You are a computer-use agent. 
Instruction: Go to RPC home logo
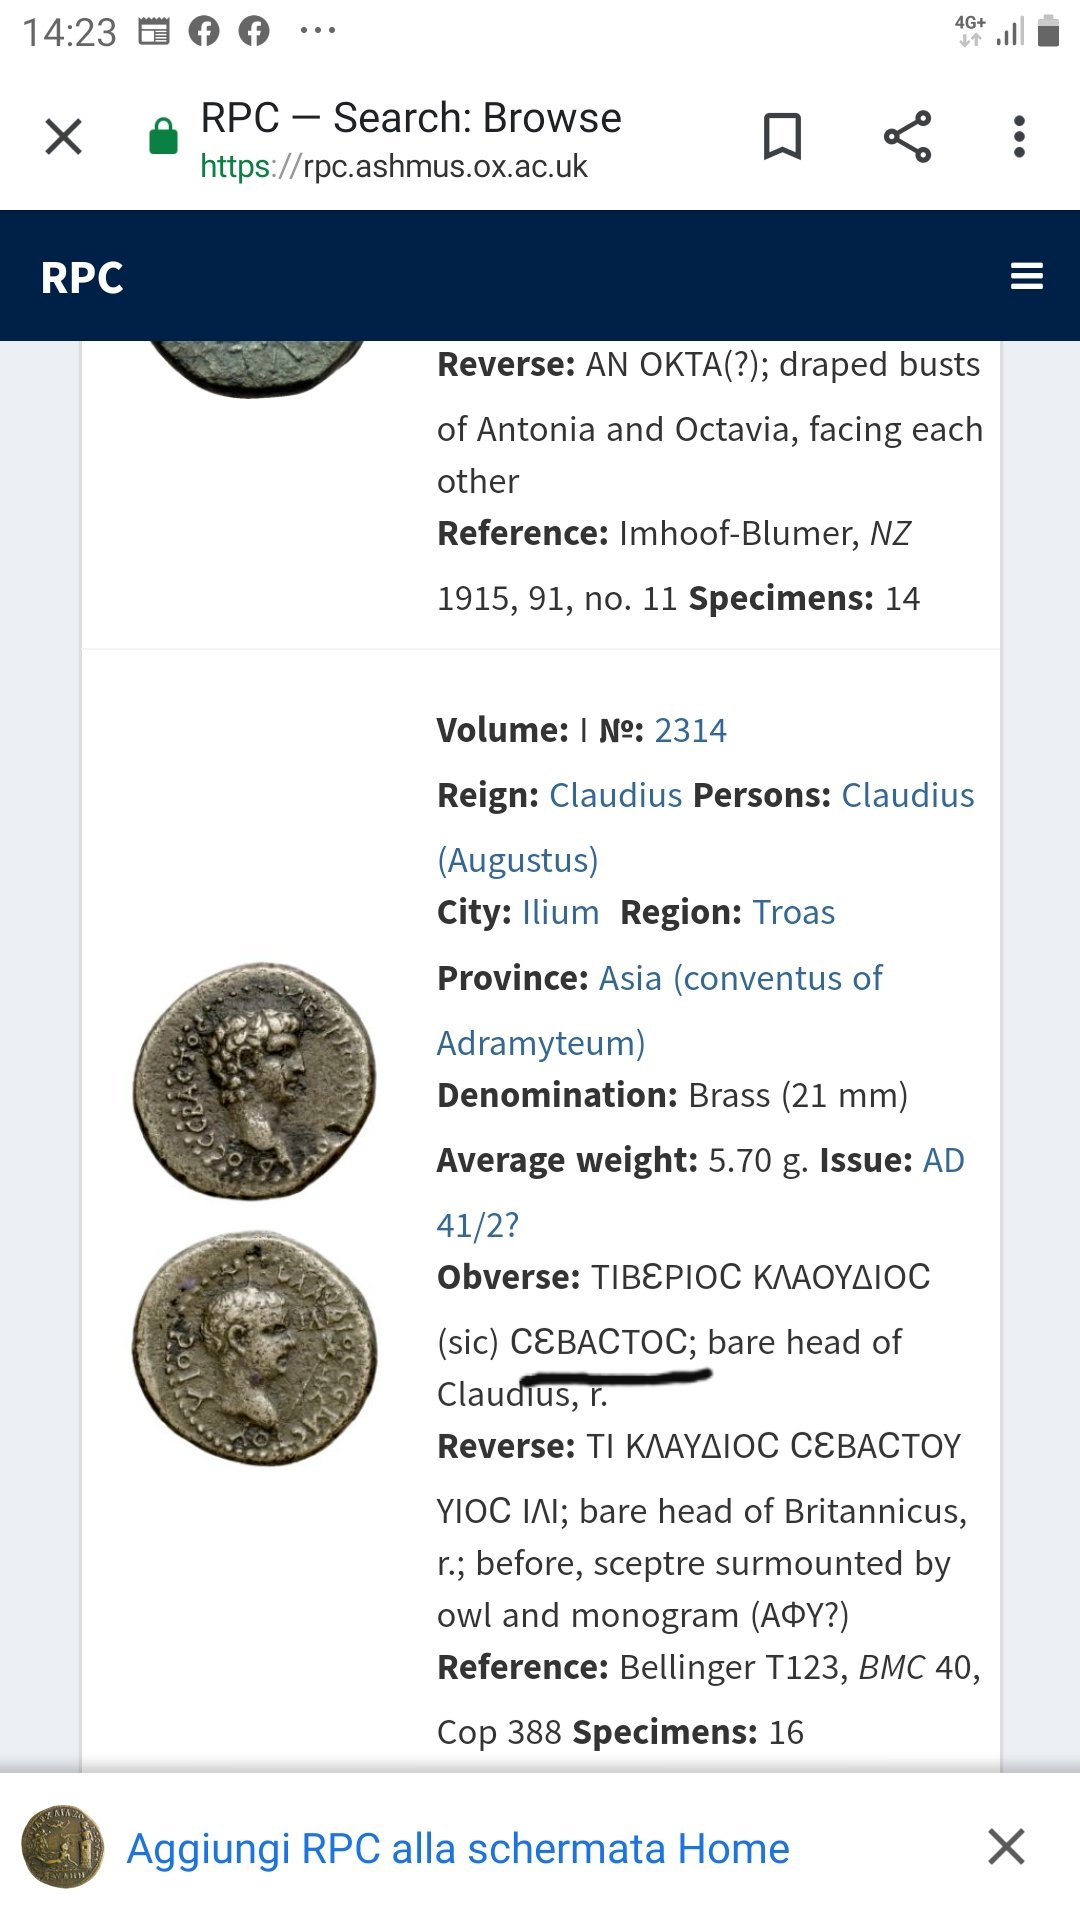coord(82,278)
